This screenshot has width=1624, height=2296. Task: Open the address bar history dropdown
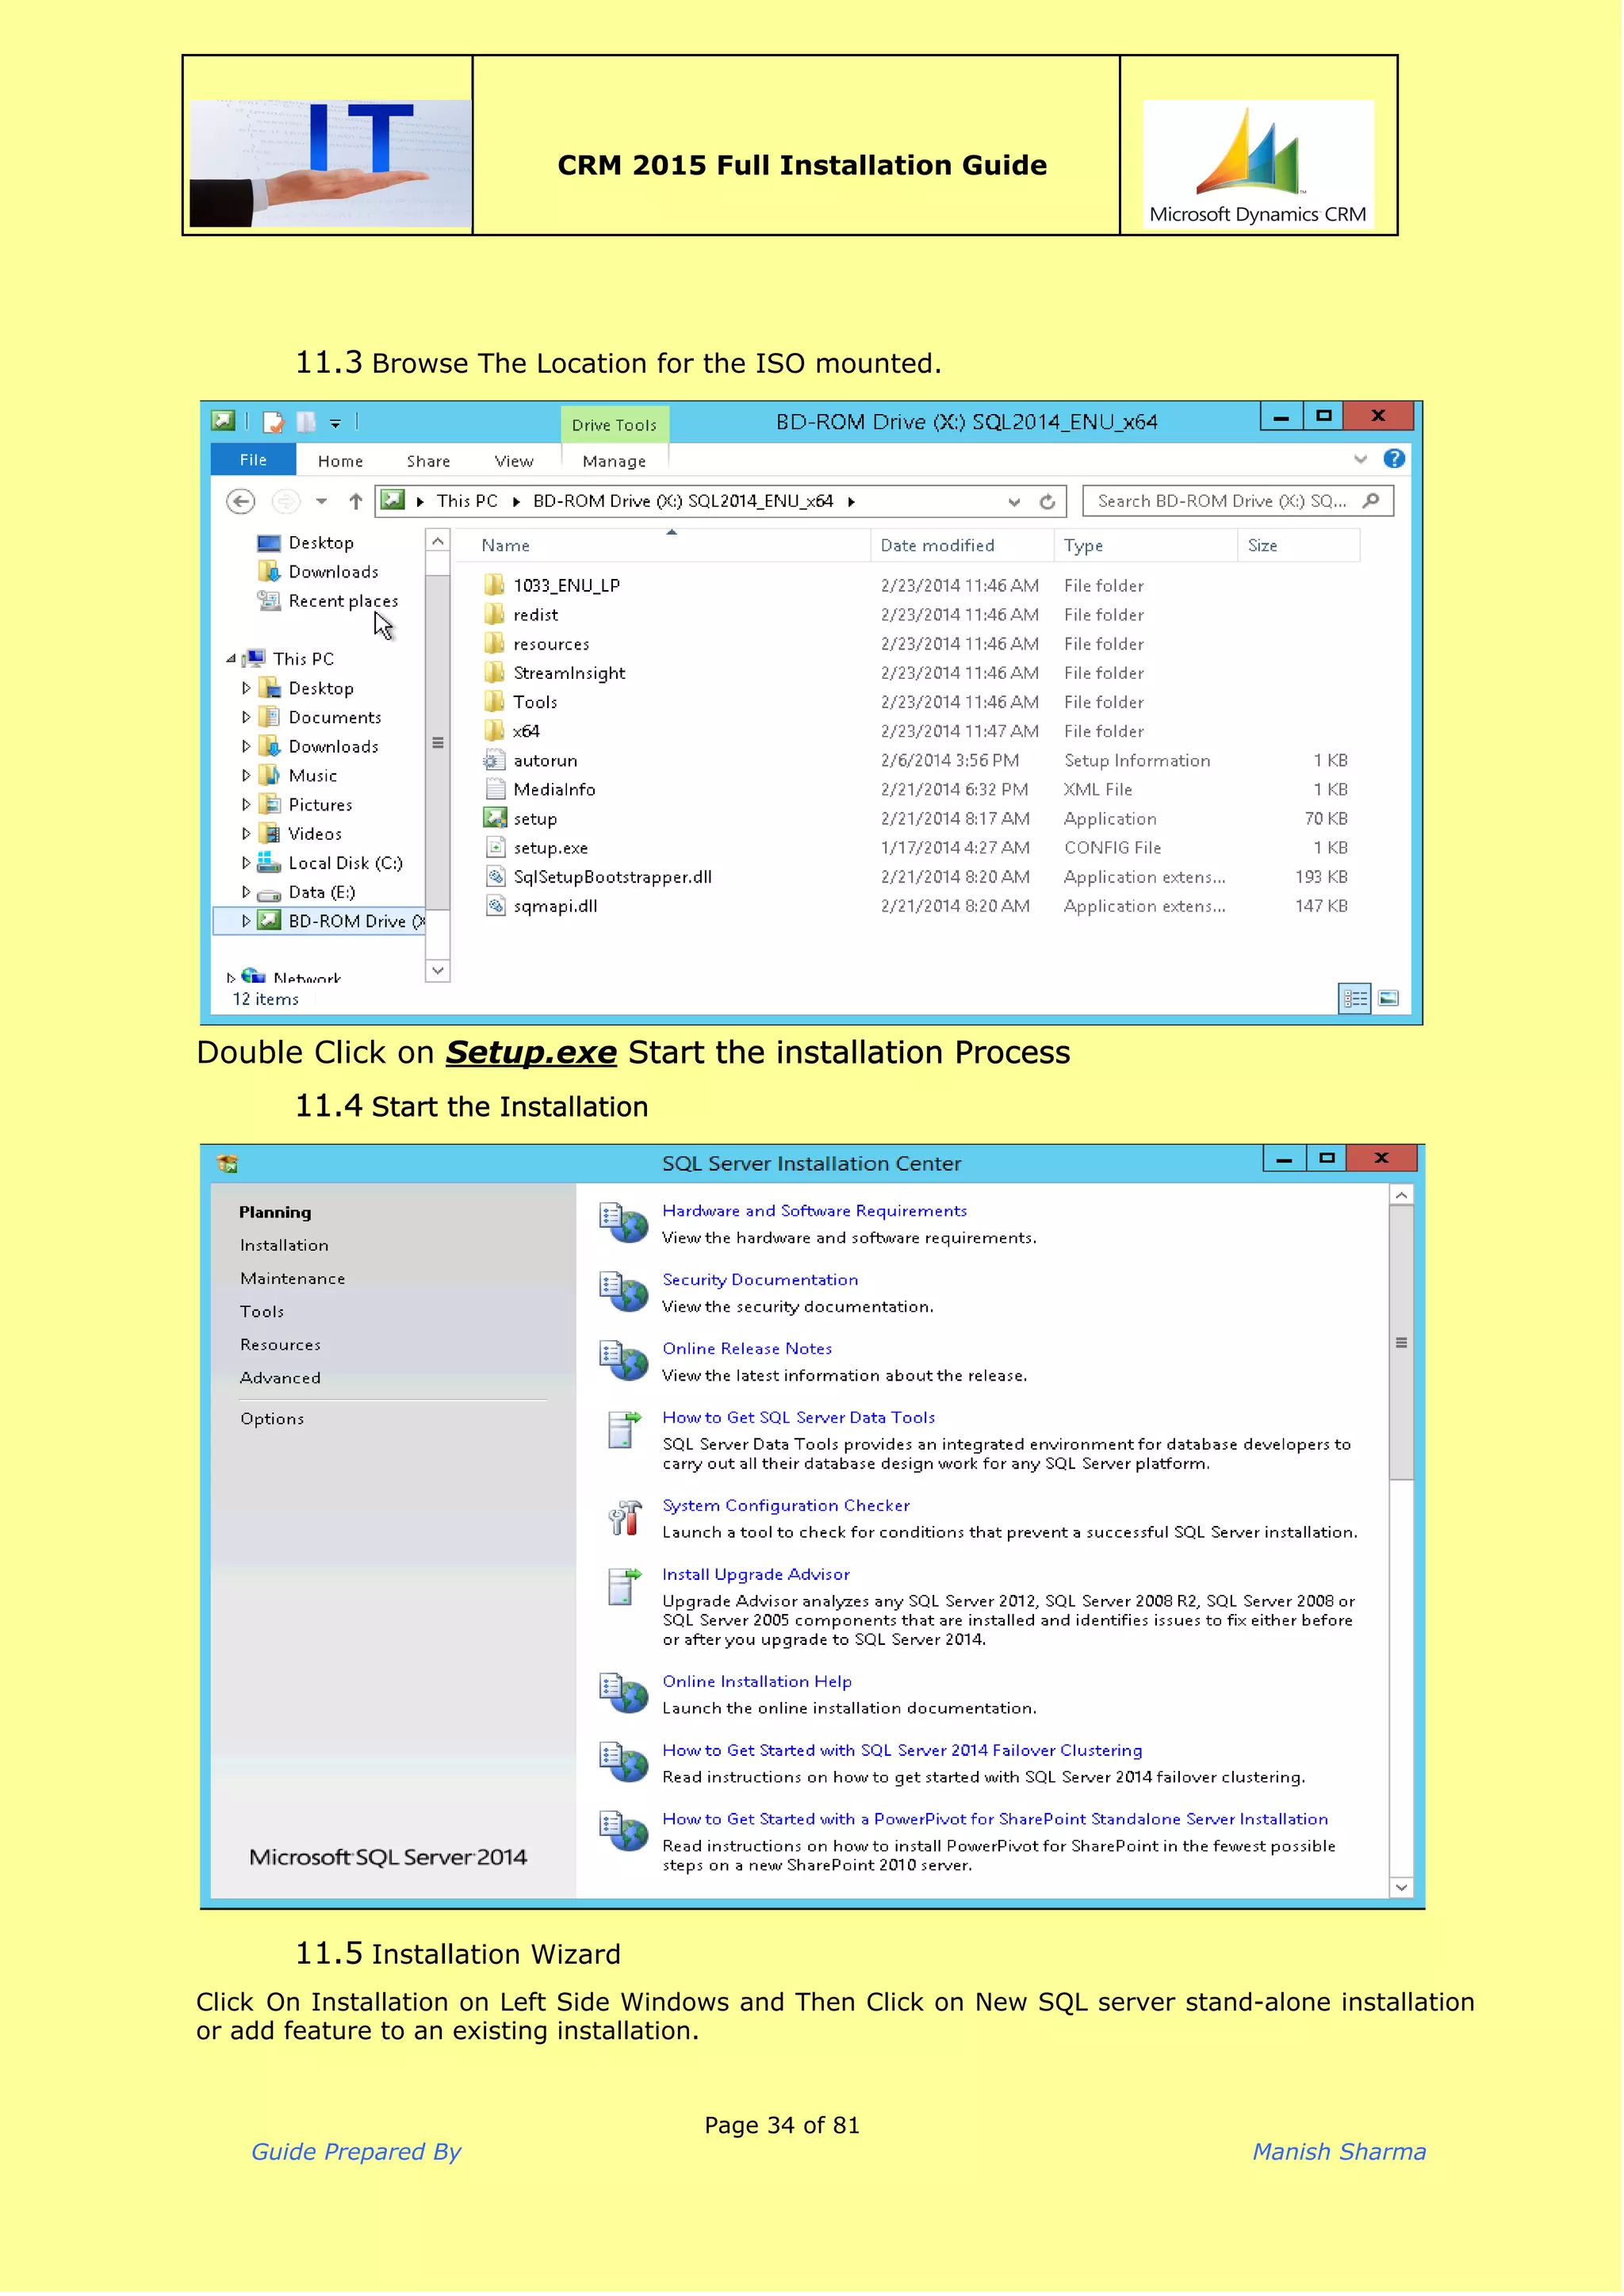[x=1014, y=502]
